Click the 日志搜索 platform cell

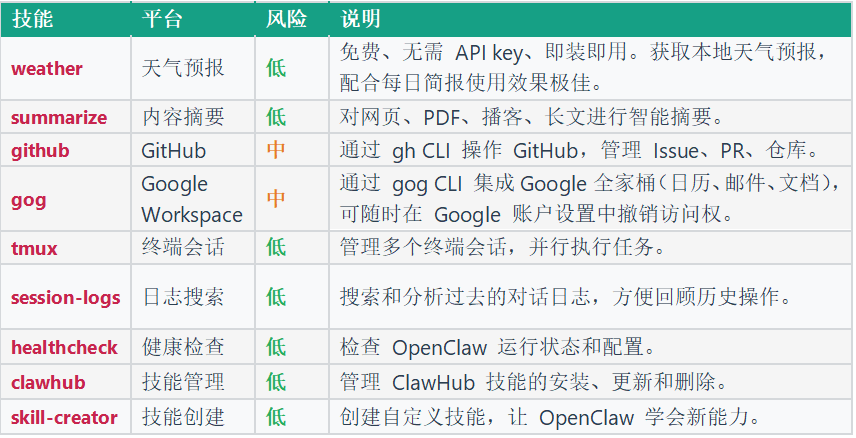[183, 297]
